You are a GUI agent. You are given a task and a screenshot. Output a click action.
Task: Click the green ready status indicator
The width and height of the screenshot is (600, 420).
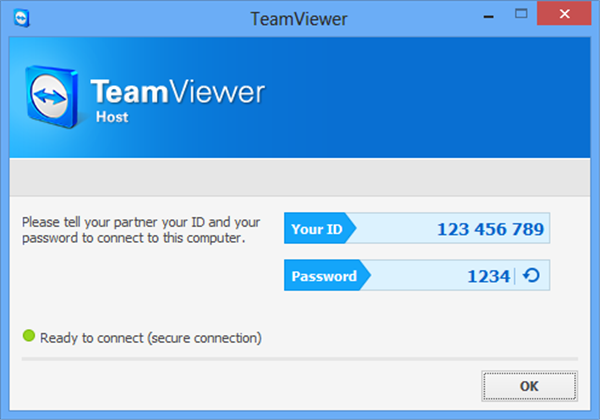pos(29,336)
